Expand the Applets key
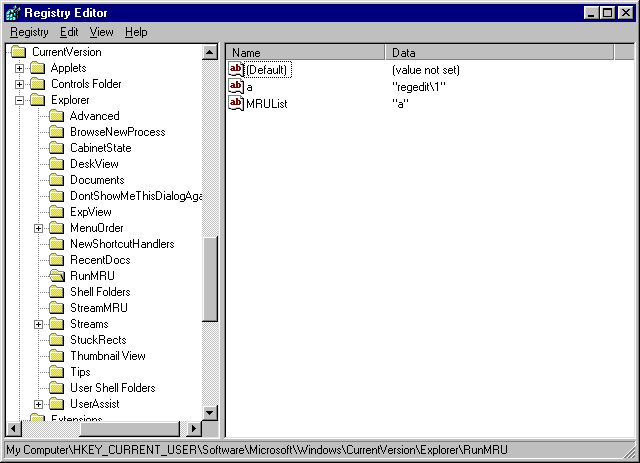640x463 pixels. 19,68
